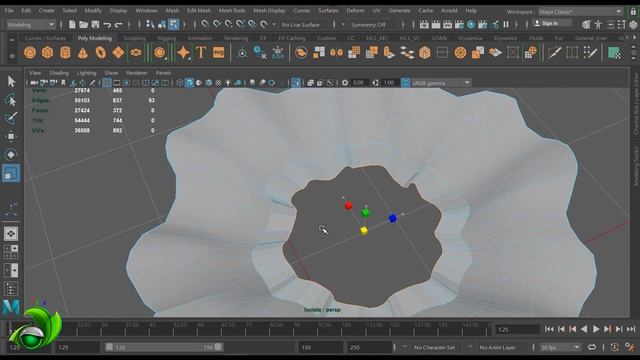Toggle the playback loop button
640x360 pixels.
pyautogui.click(x=592, y=347)
